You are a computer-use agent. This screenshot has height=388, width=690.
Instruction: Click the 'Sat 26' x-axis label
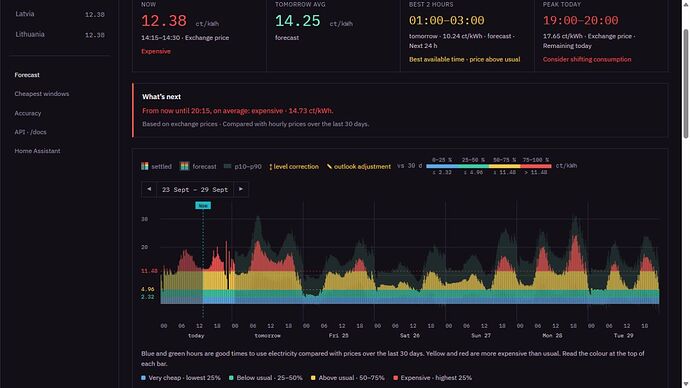pyautogui.click(x=410, y=336)
